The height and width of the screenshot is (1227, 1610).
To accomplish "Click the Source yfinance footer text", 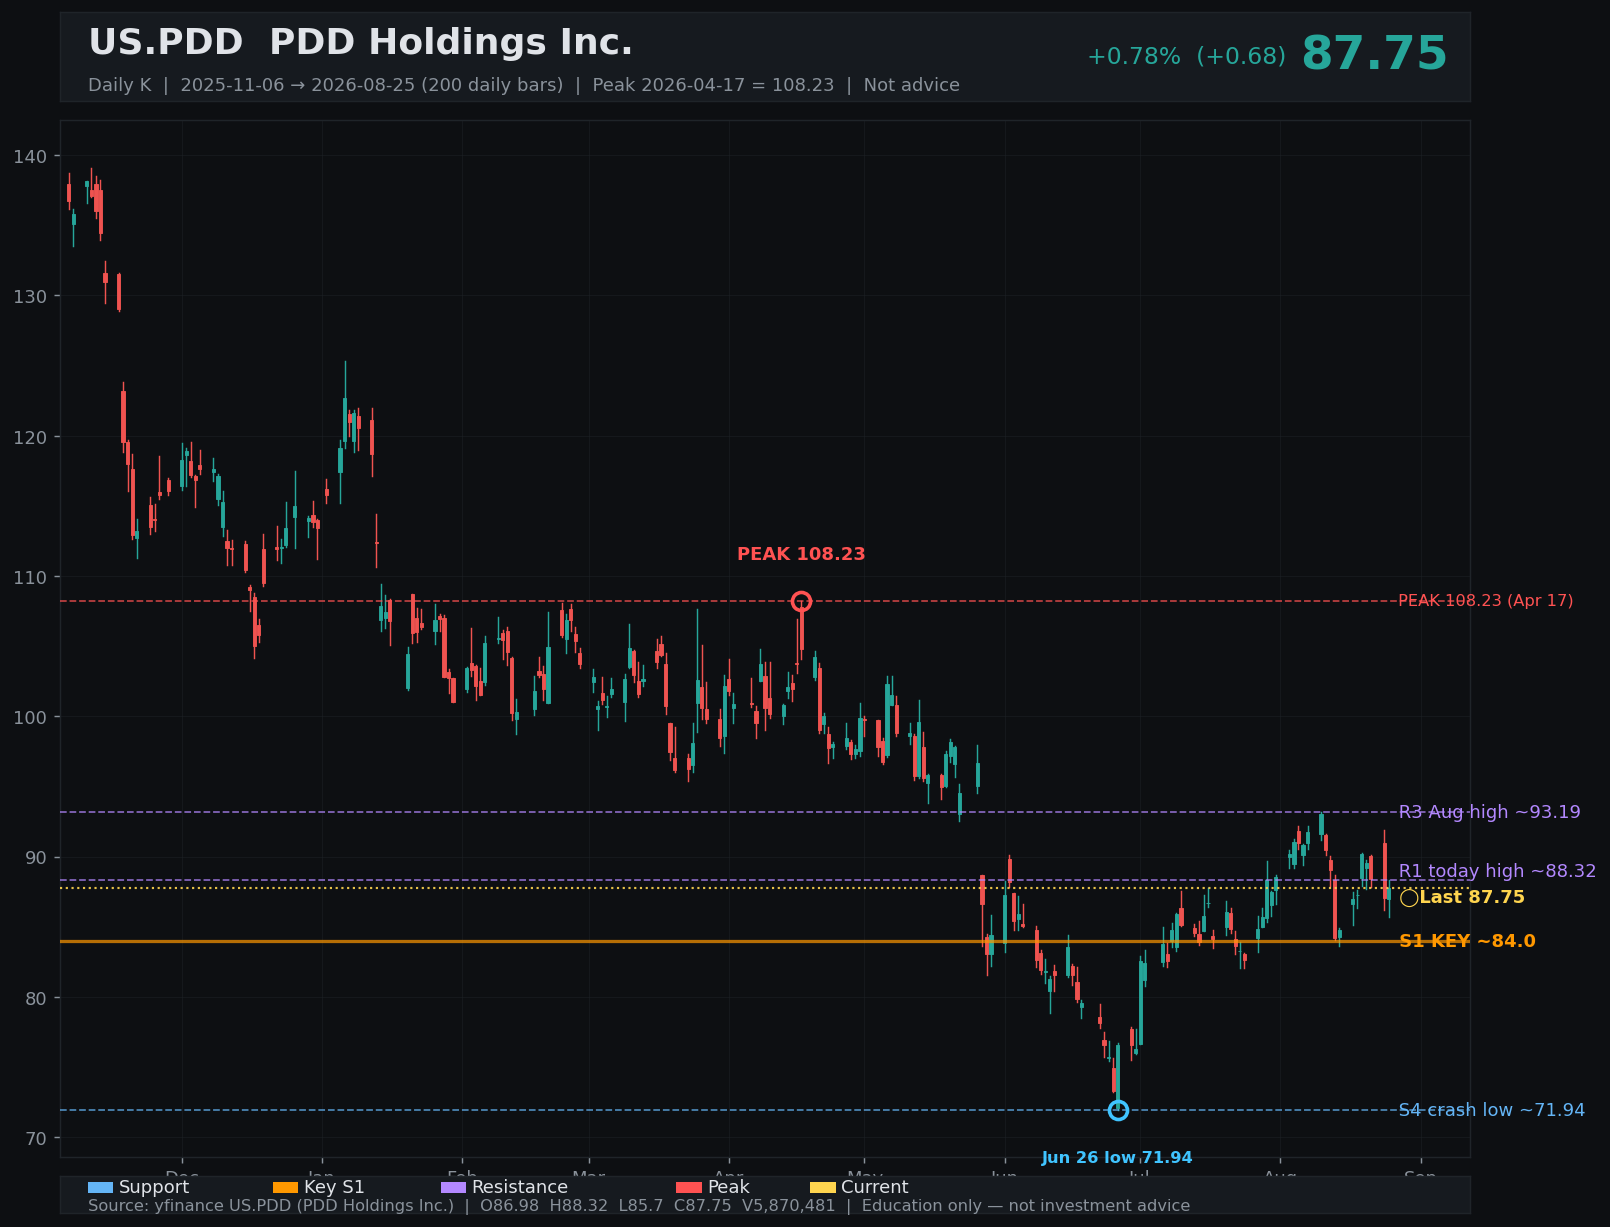I will click(x=639, y=1206).
